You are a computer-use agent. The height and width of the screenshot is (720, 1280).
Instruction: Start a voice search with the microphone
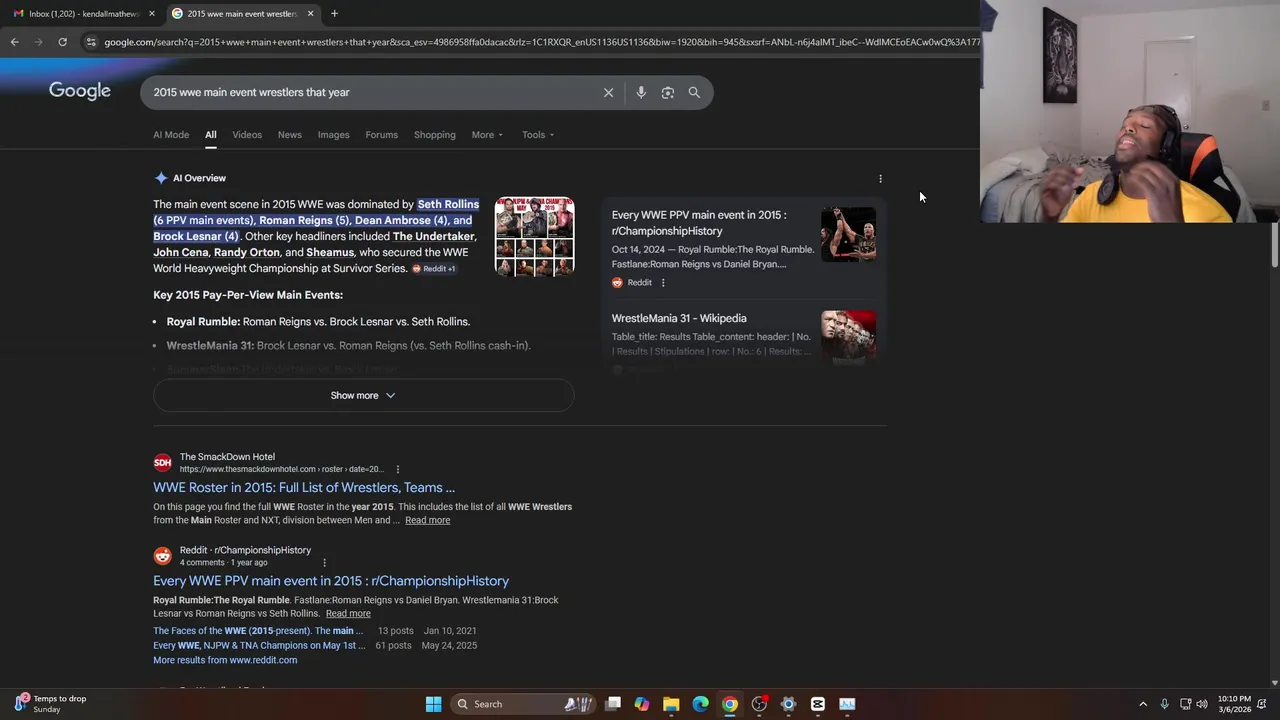641,92
